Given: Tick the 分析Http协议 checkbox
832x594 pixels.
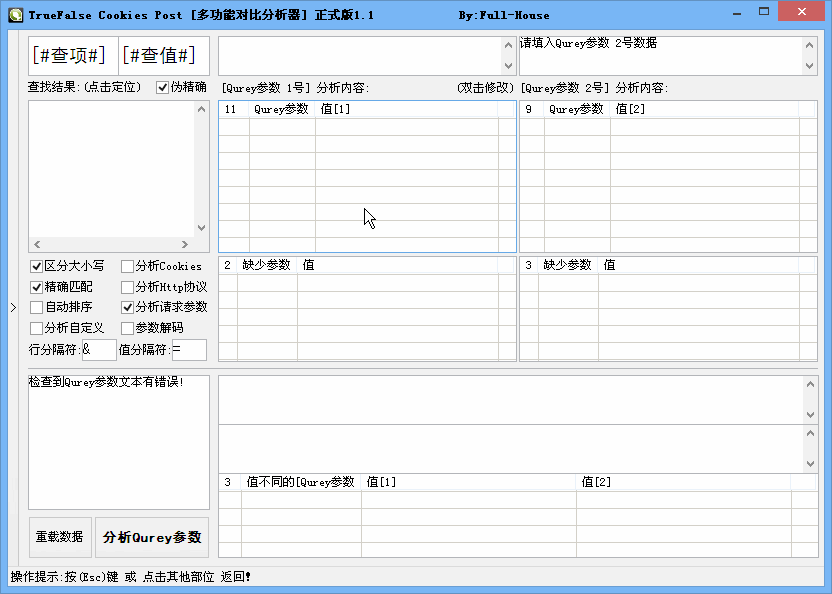Looking at the screenshot, I should coord(127,287).
